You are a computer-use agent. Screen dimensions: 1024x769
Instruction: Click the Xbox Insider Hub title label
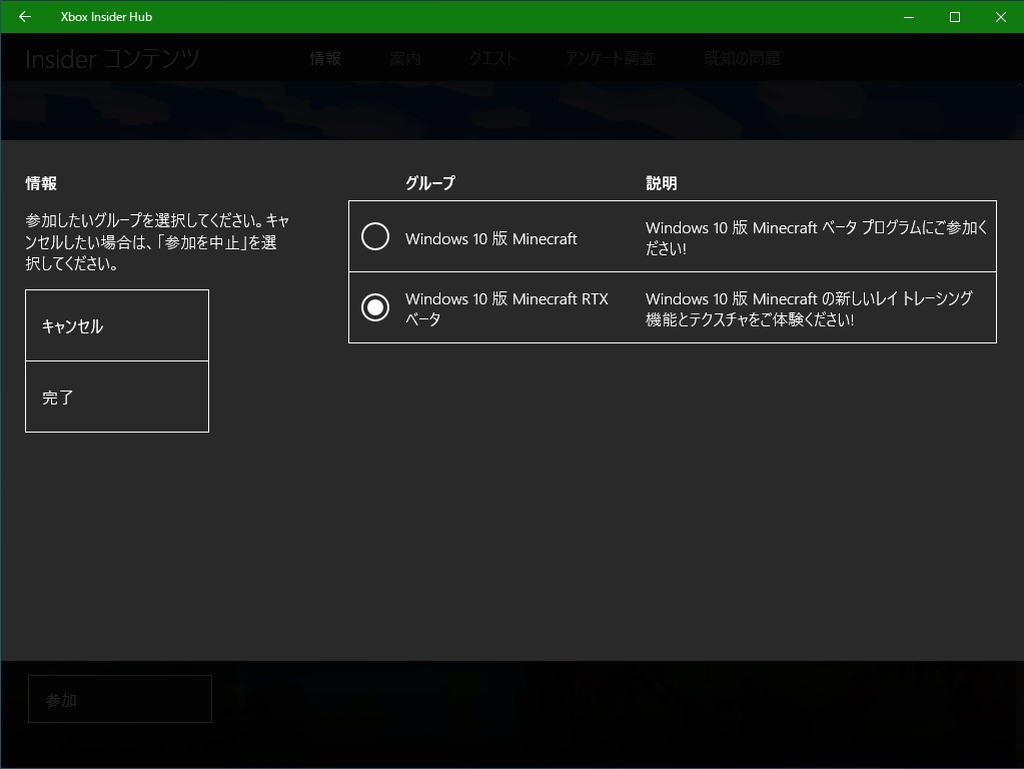coord(107,16)
